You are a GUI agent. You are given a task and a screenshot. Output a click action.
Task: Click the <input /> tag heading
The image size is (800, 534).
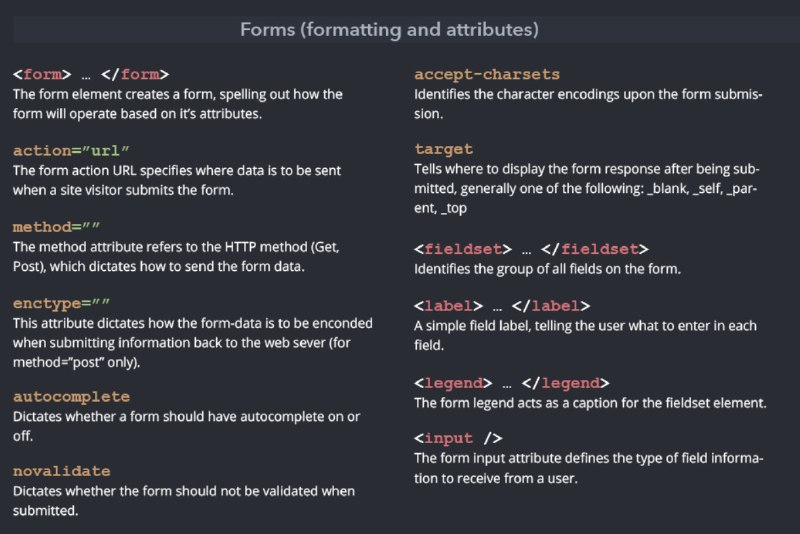(x=458, y=438)
